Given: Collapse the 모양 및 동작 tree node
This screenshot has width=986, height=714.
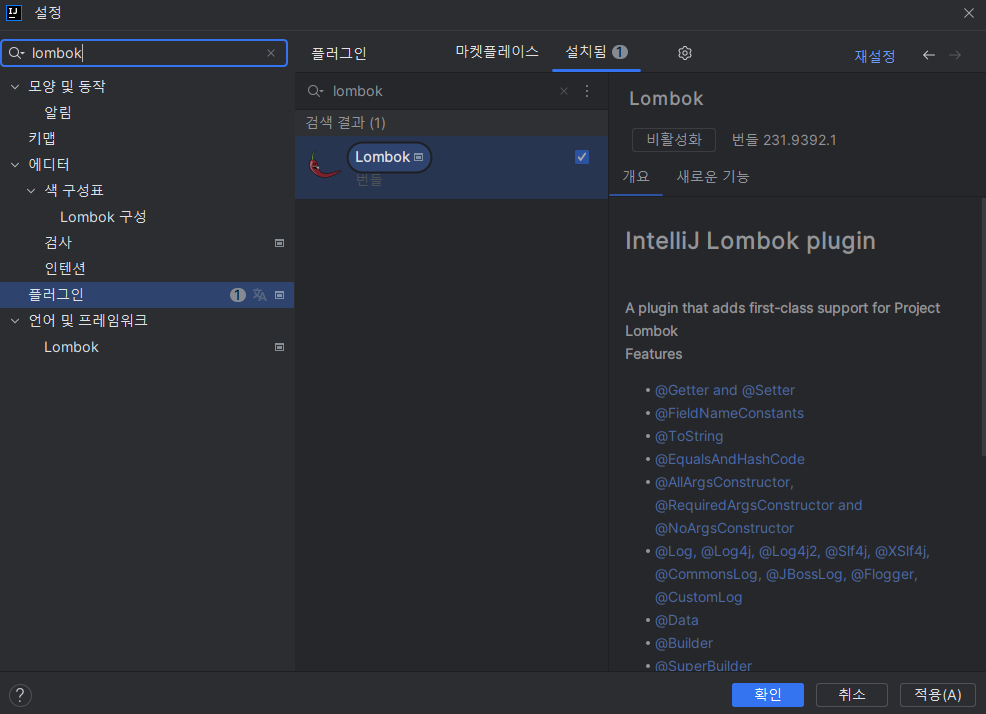Looking at the screenshot, I should pyautogui.click(x=15, y=87).
